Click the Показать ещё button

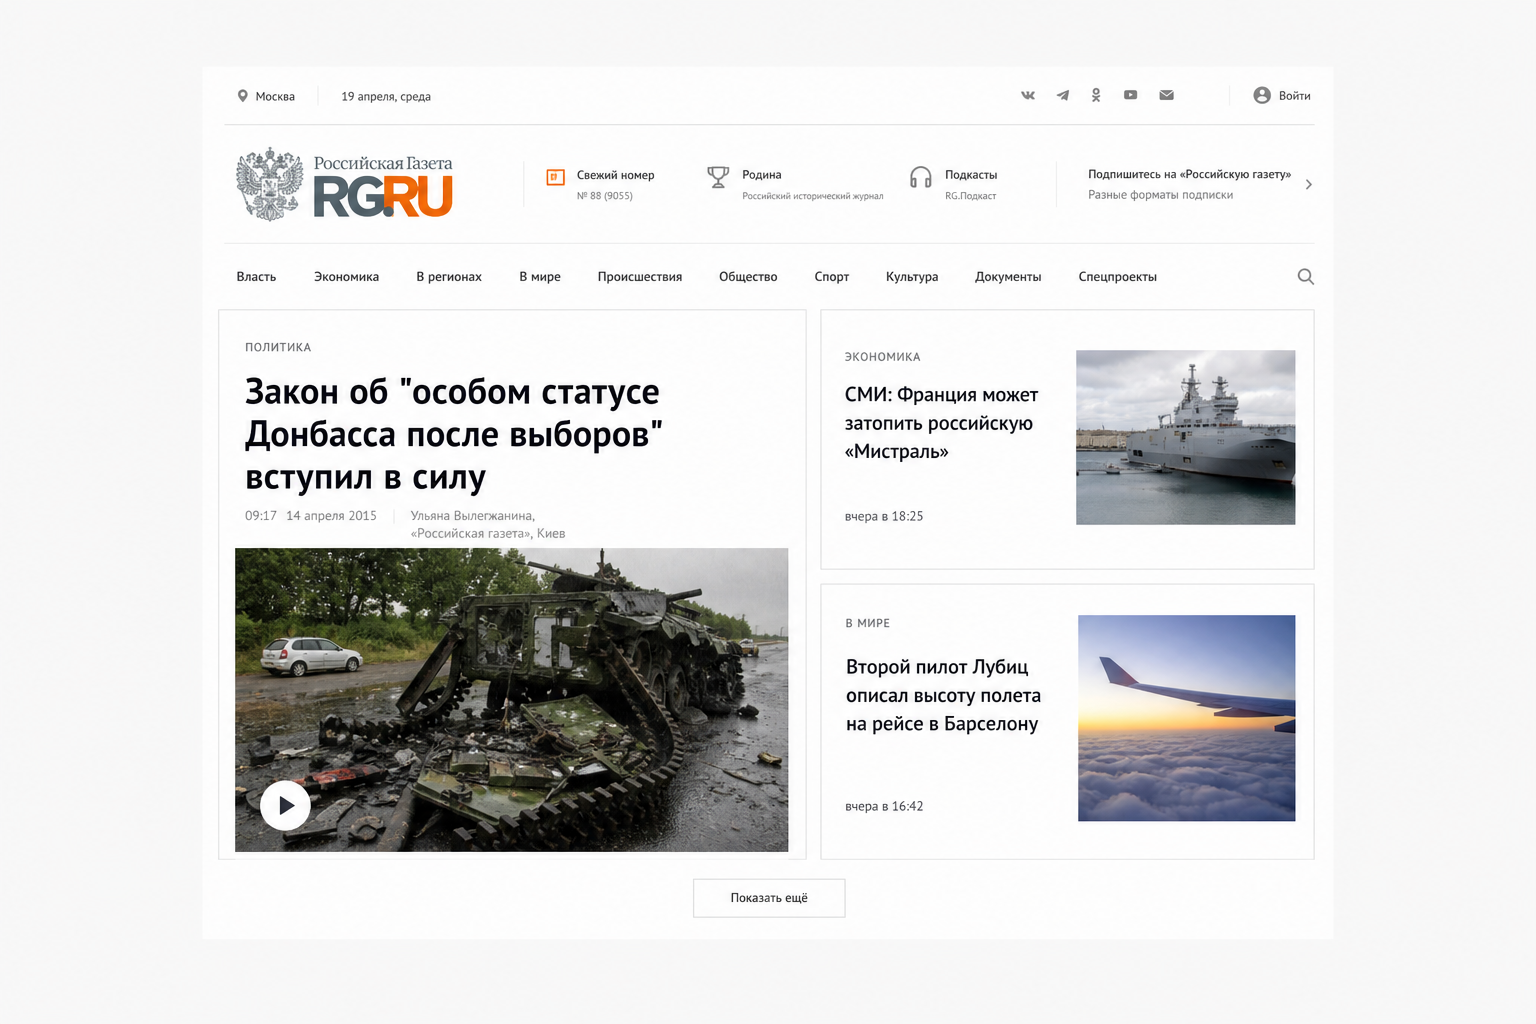[769, 898]
